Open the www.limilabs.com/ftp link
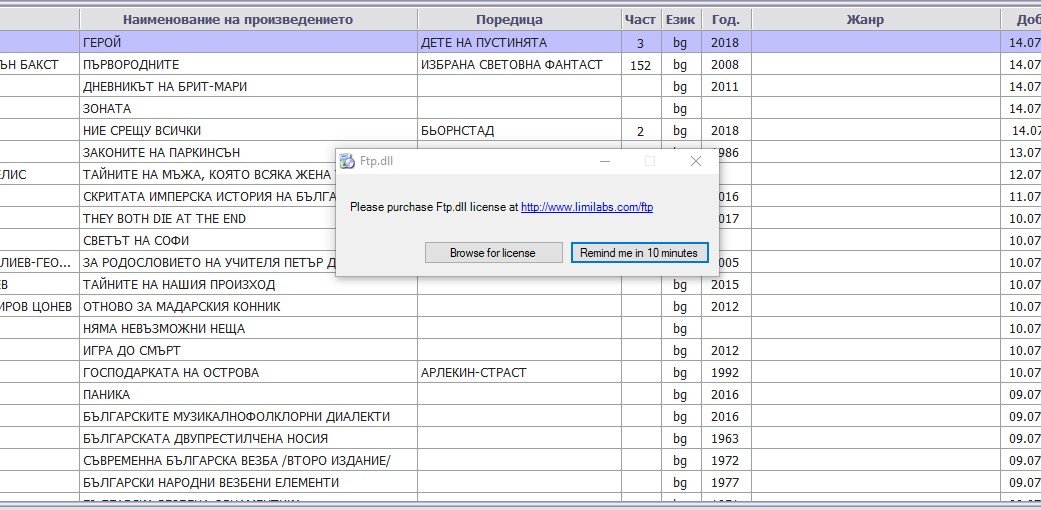 pyautogui.click(x=587, y=207)
